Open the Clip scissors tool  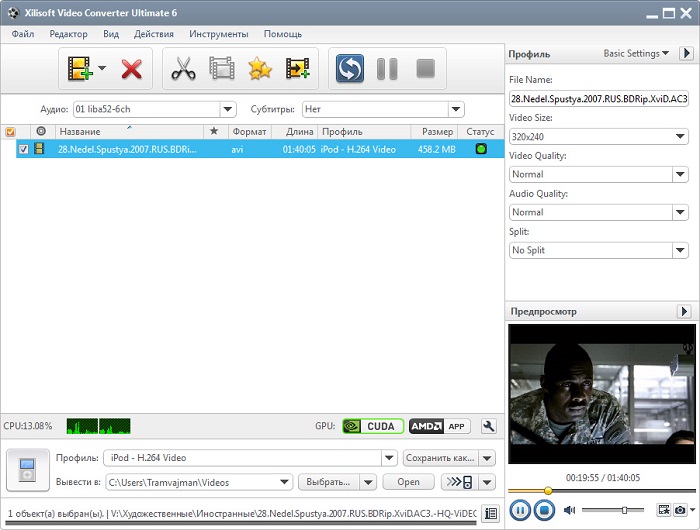pos(183,68)
